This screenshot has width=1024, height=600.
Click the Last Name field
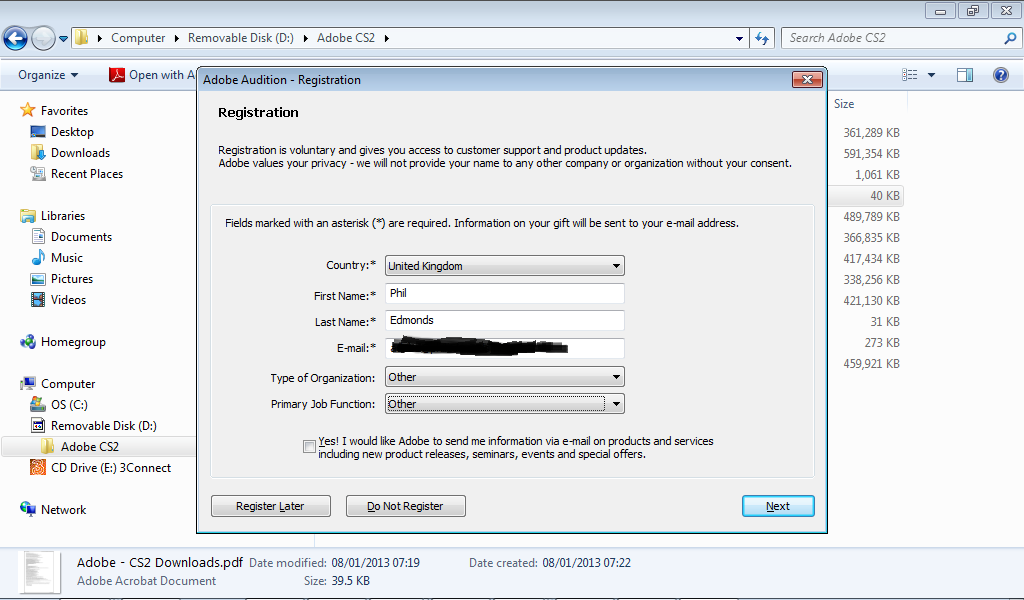pyautogui.click(x=505, y=321)
